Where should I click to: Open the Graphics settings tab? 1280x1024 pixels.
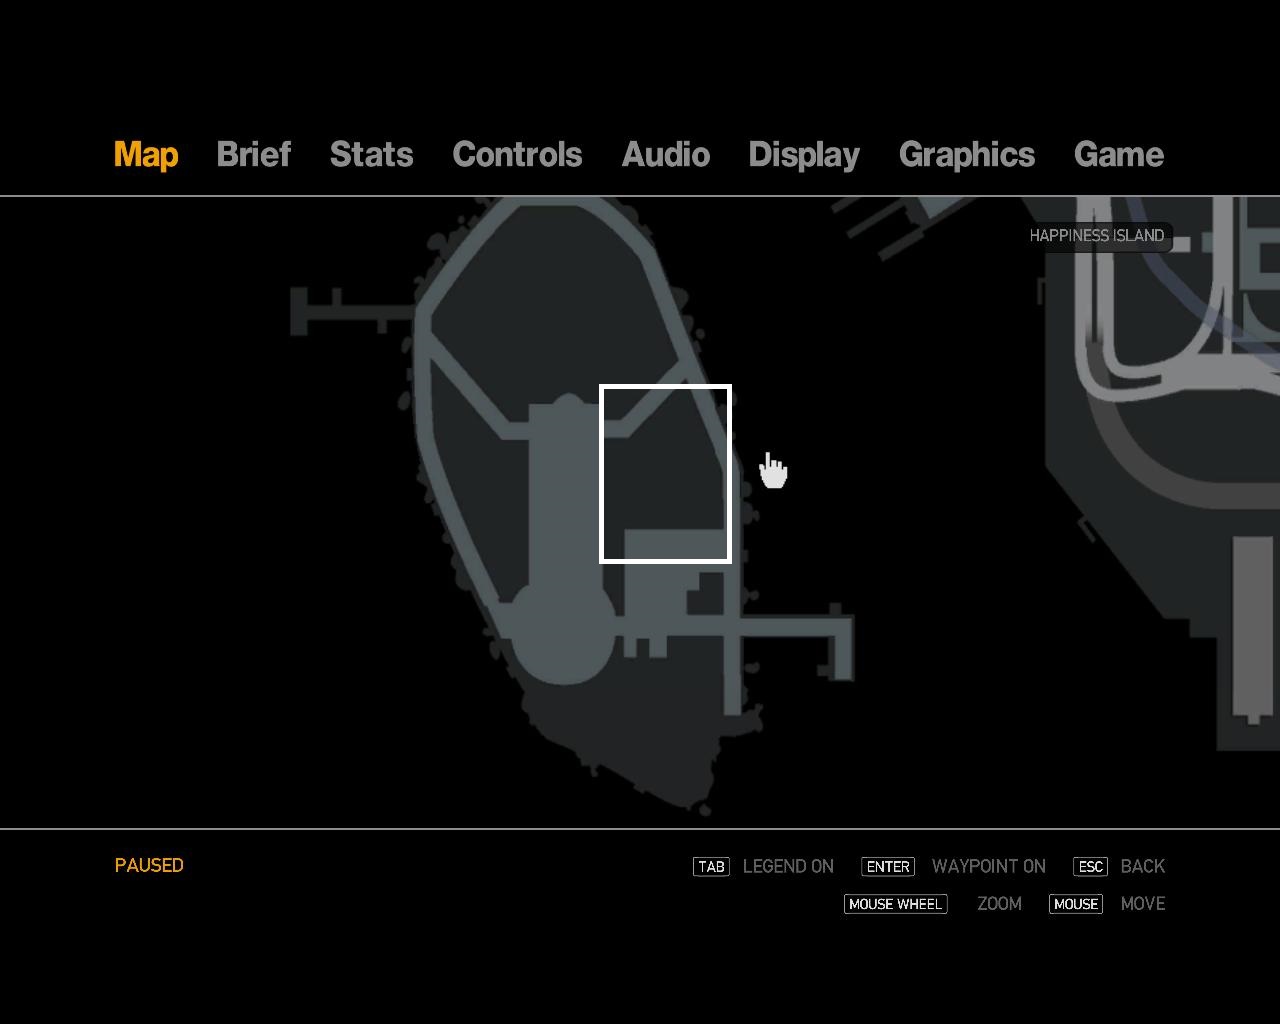[967, 155]
